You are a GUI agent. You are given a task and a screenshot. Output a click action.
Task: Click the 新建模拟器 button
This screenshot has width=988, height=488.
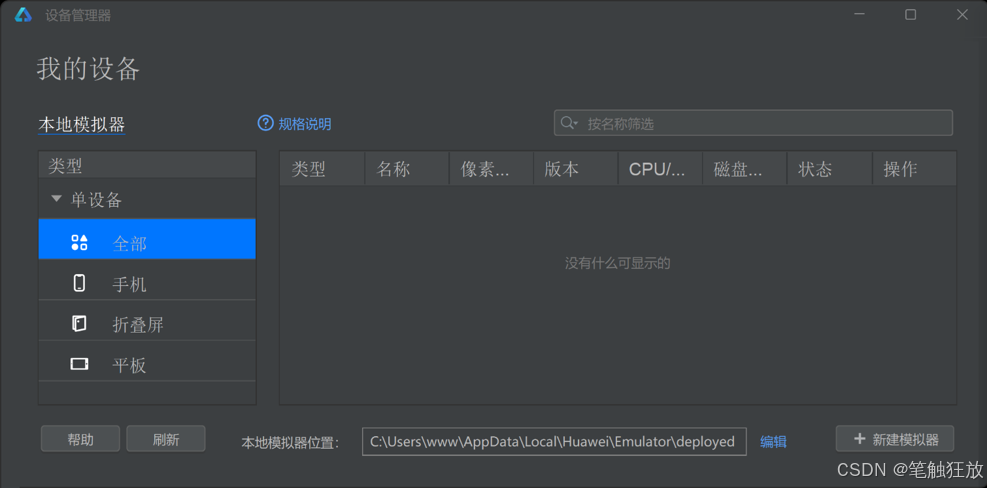(895, 439)
